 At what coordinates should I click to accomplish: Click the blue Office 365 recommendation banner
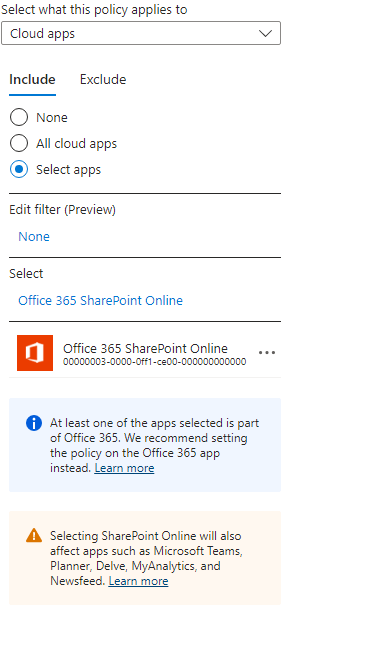click(145, 445)
